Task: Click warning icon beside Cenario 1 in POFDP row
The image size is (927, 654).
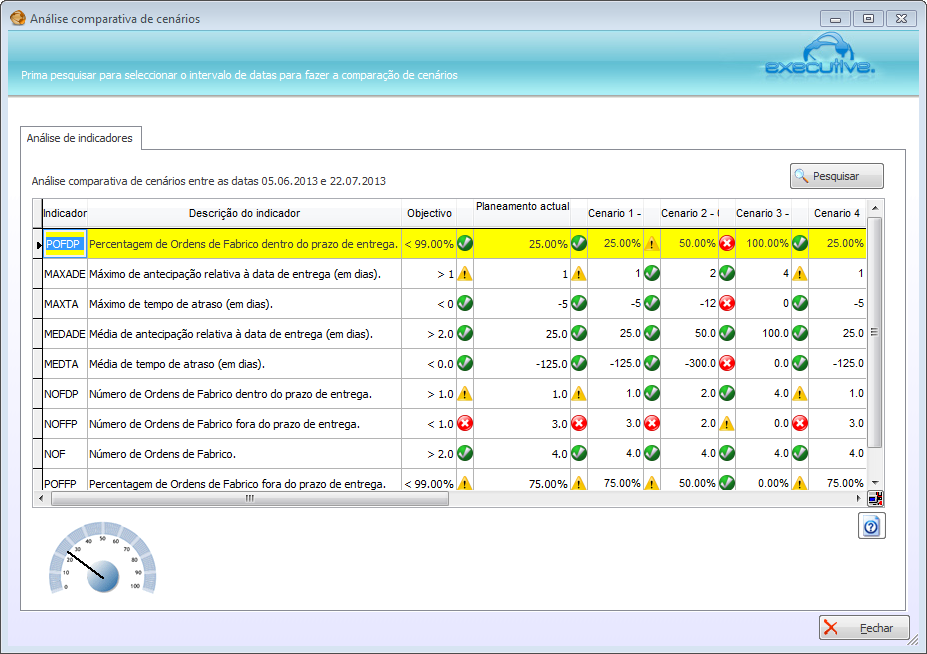Action: coord(652,243)
